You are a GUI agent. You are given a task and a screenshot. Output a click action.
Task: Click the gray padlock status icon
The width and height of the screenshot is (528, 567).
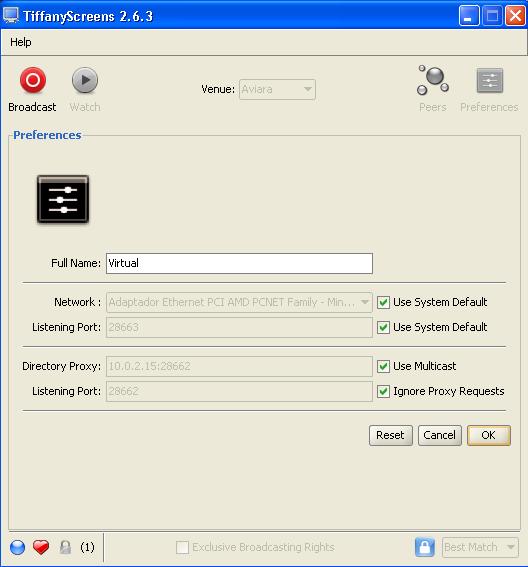point(65,547)
